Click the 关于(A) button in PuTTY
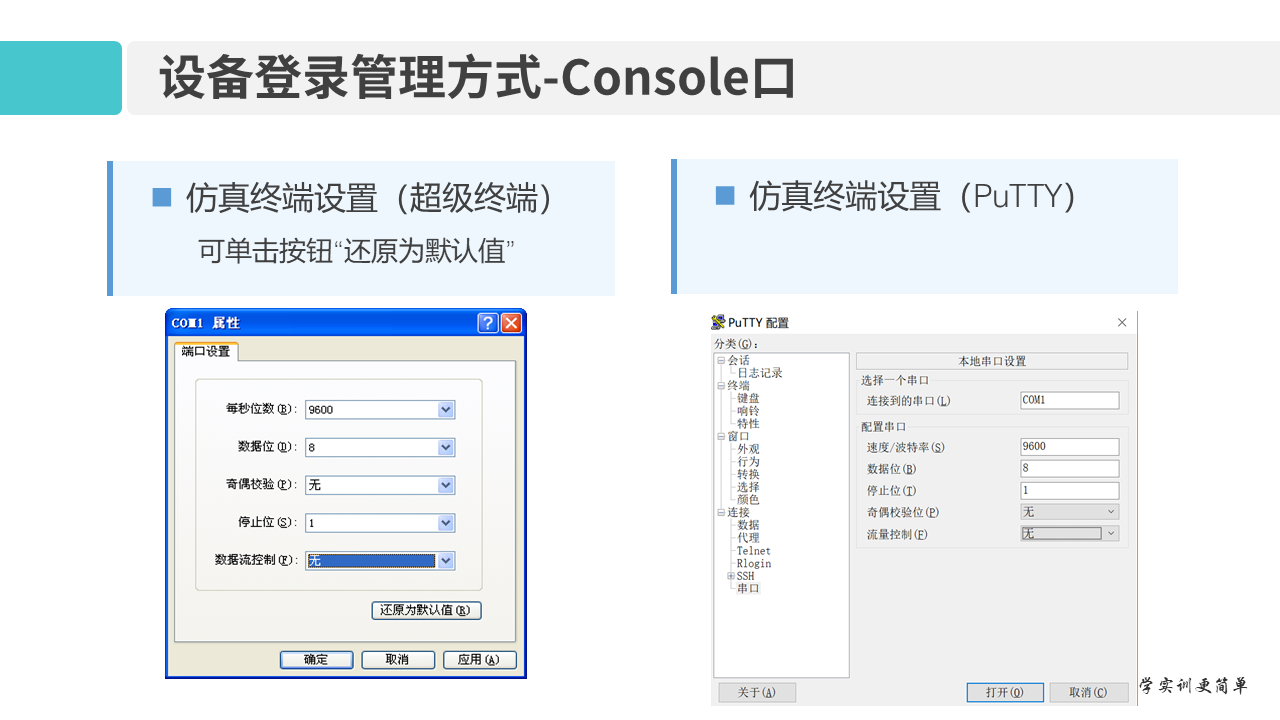 756,692
